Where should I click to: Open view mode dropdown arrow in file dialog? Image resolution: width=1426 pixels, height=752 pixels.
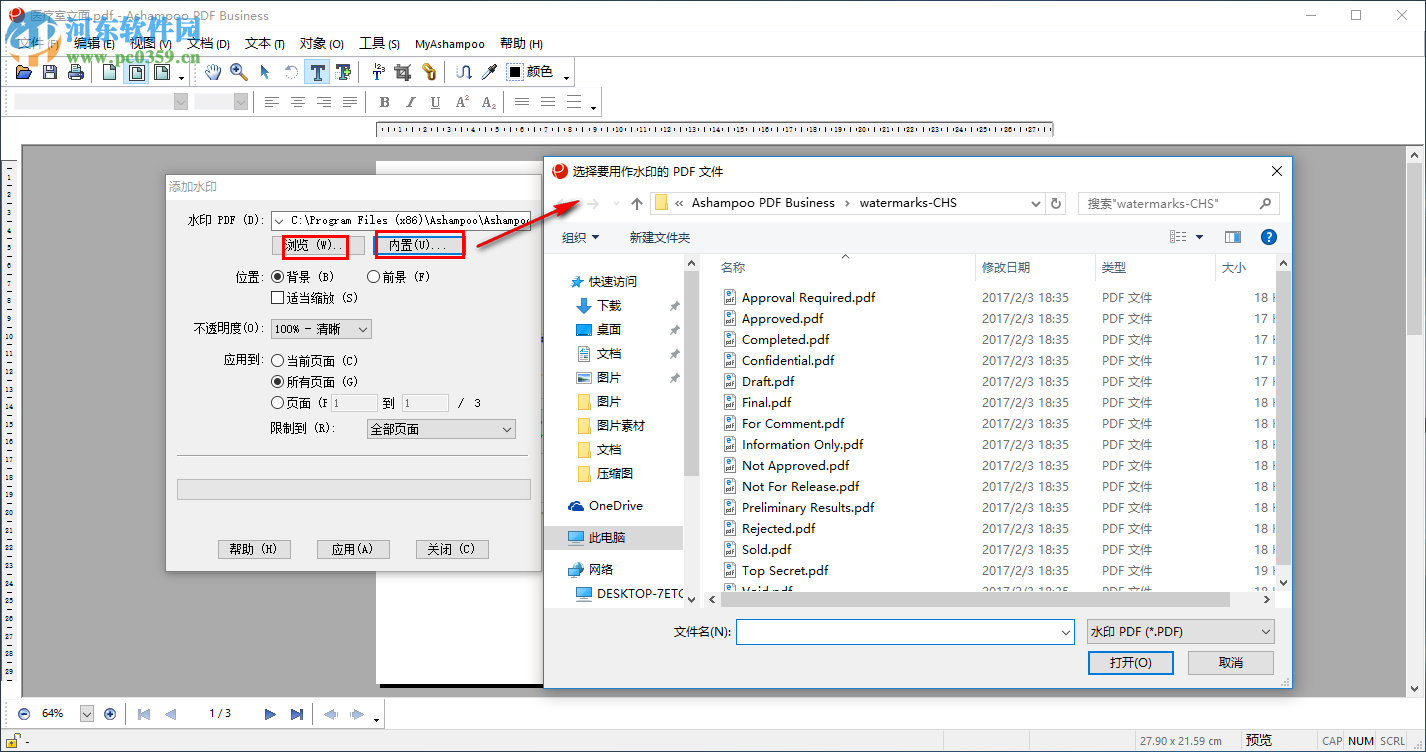[1199, 237]
